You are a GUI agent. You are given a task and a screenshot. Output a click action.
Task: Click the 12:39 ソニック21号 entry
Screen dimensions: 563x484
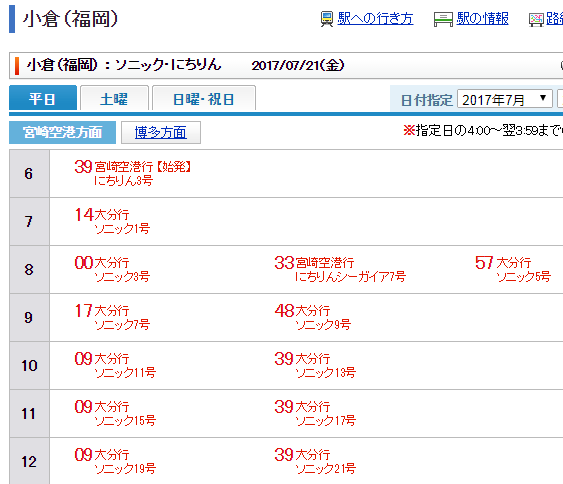[x=315, y=461]
